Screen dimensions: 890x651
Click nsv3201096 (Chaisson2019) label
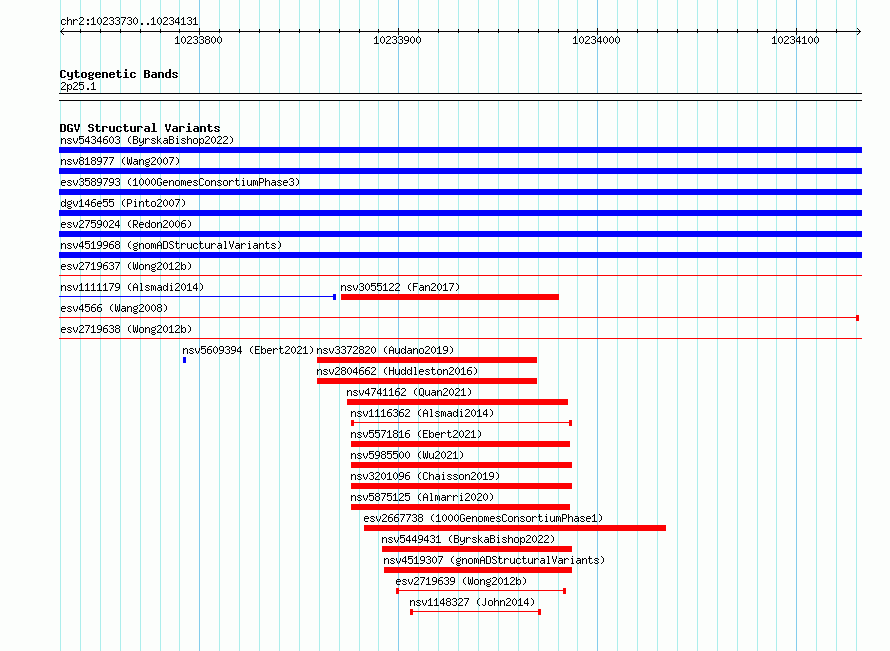click(425, 476)
